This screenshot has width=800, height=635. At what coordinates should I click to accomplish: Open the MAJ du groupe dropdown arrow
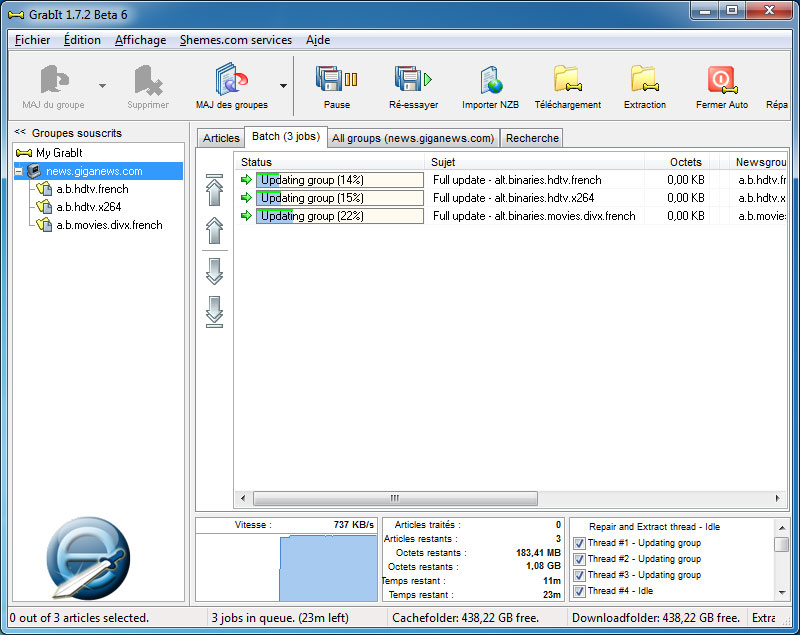[103, 86]
